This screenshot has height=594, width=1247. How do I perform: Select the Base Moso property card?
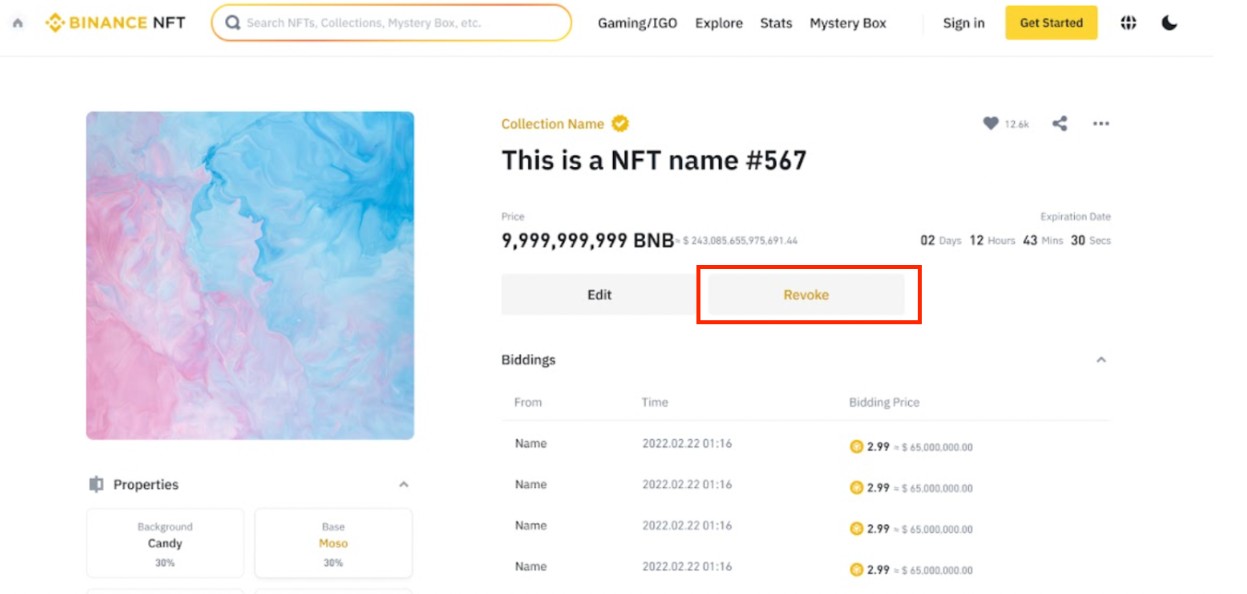pos(333,543)
